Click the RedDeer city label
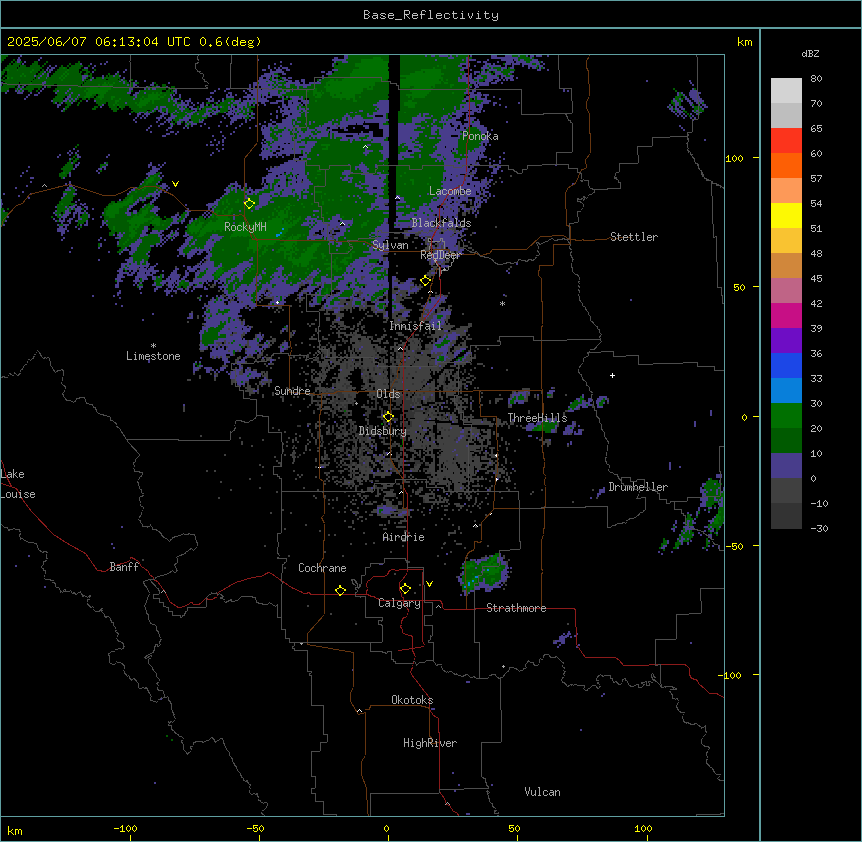 pyautogui.click(x=440, y=255)
